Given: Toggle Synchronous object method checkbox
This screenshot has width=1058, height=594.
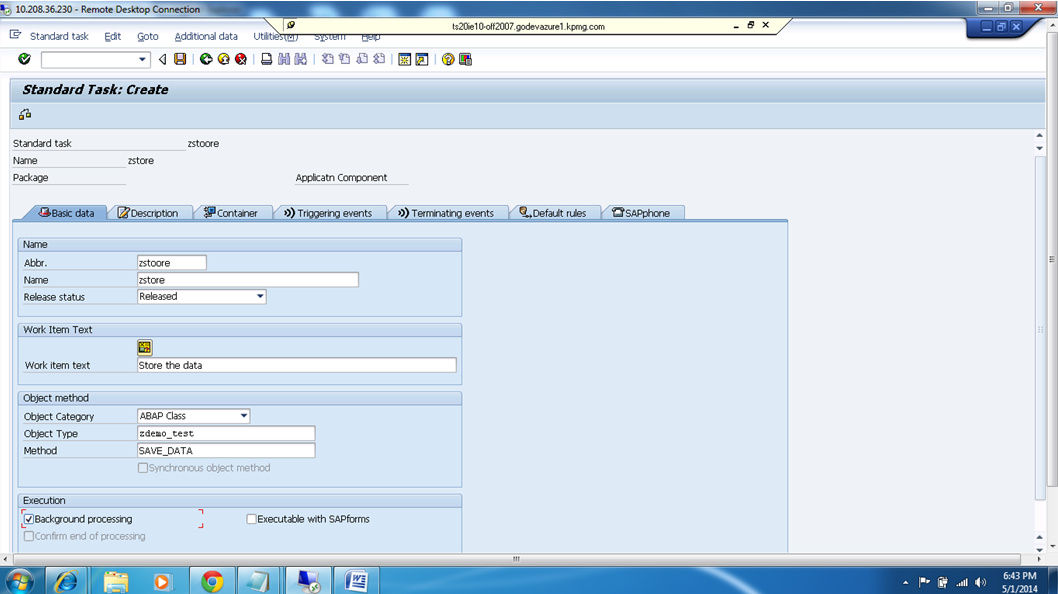Looking at the screenshot, I should [x=142, y=467].
